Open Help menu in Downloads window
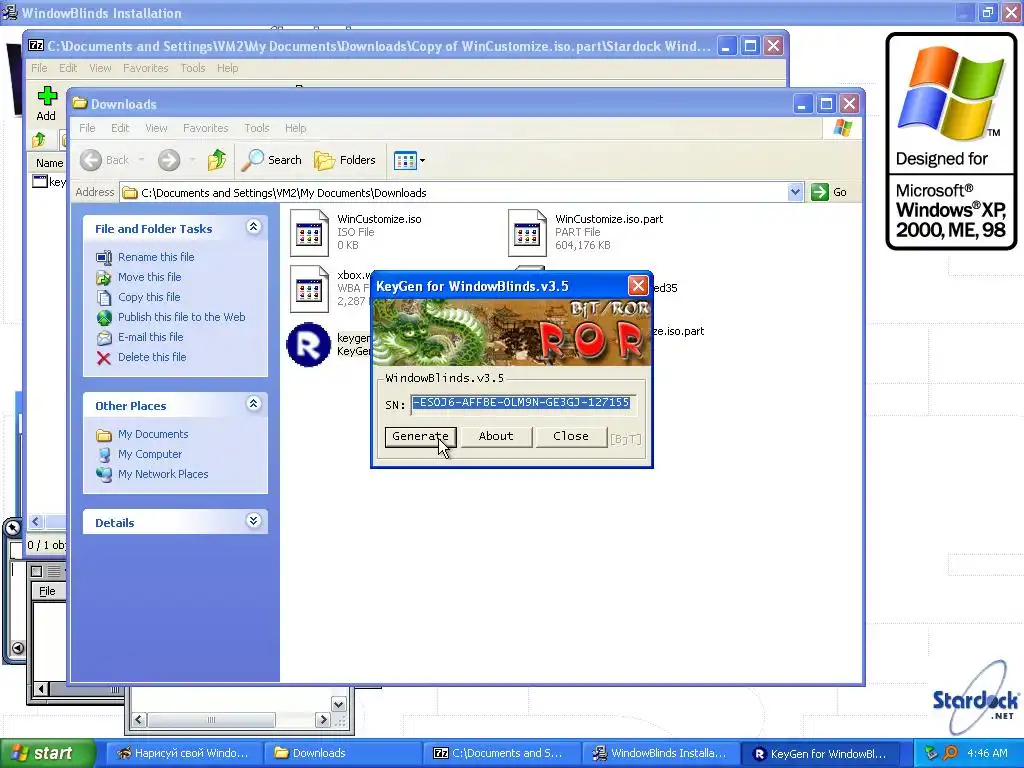 (295, 128)
